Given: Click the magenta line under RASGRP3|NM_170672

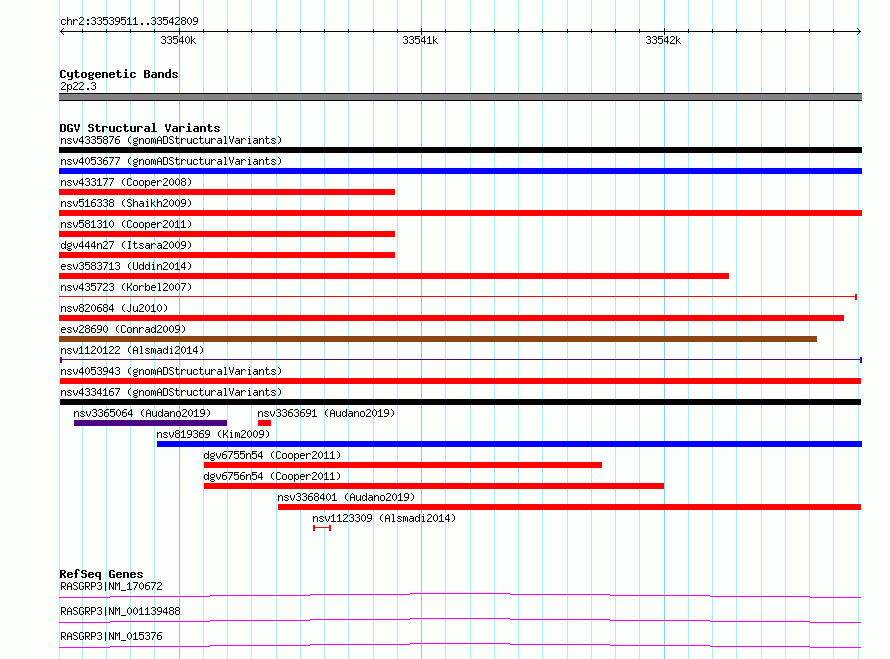Looking at the screenshot, I should coord(460,595).
